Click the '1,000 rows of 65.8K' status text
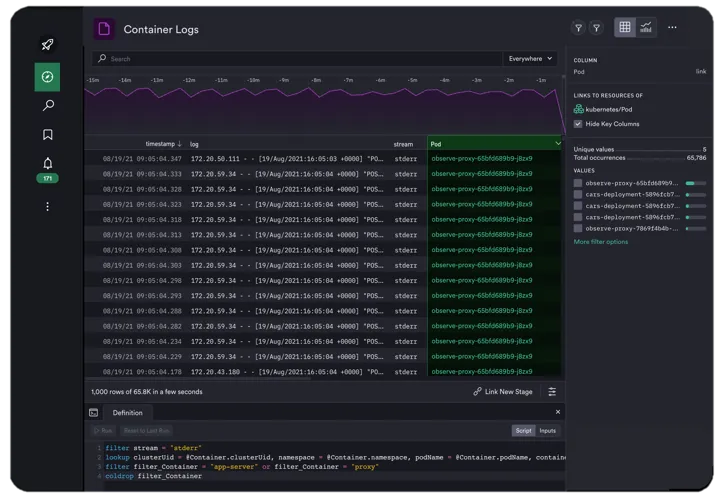Viewport: 720px width, 499px height. (x=146, y=392)
